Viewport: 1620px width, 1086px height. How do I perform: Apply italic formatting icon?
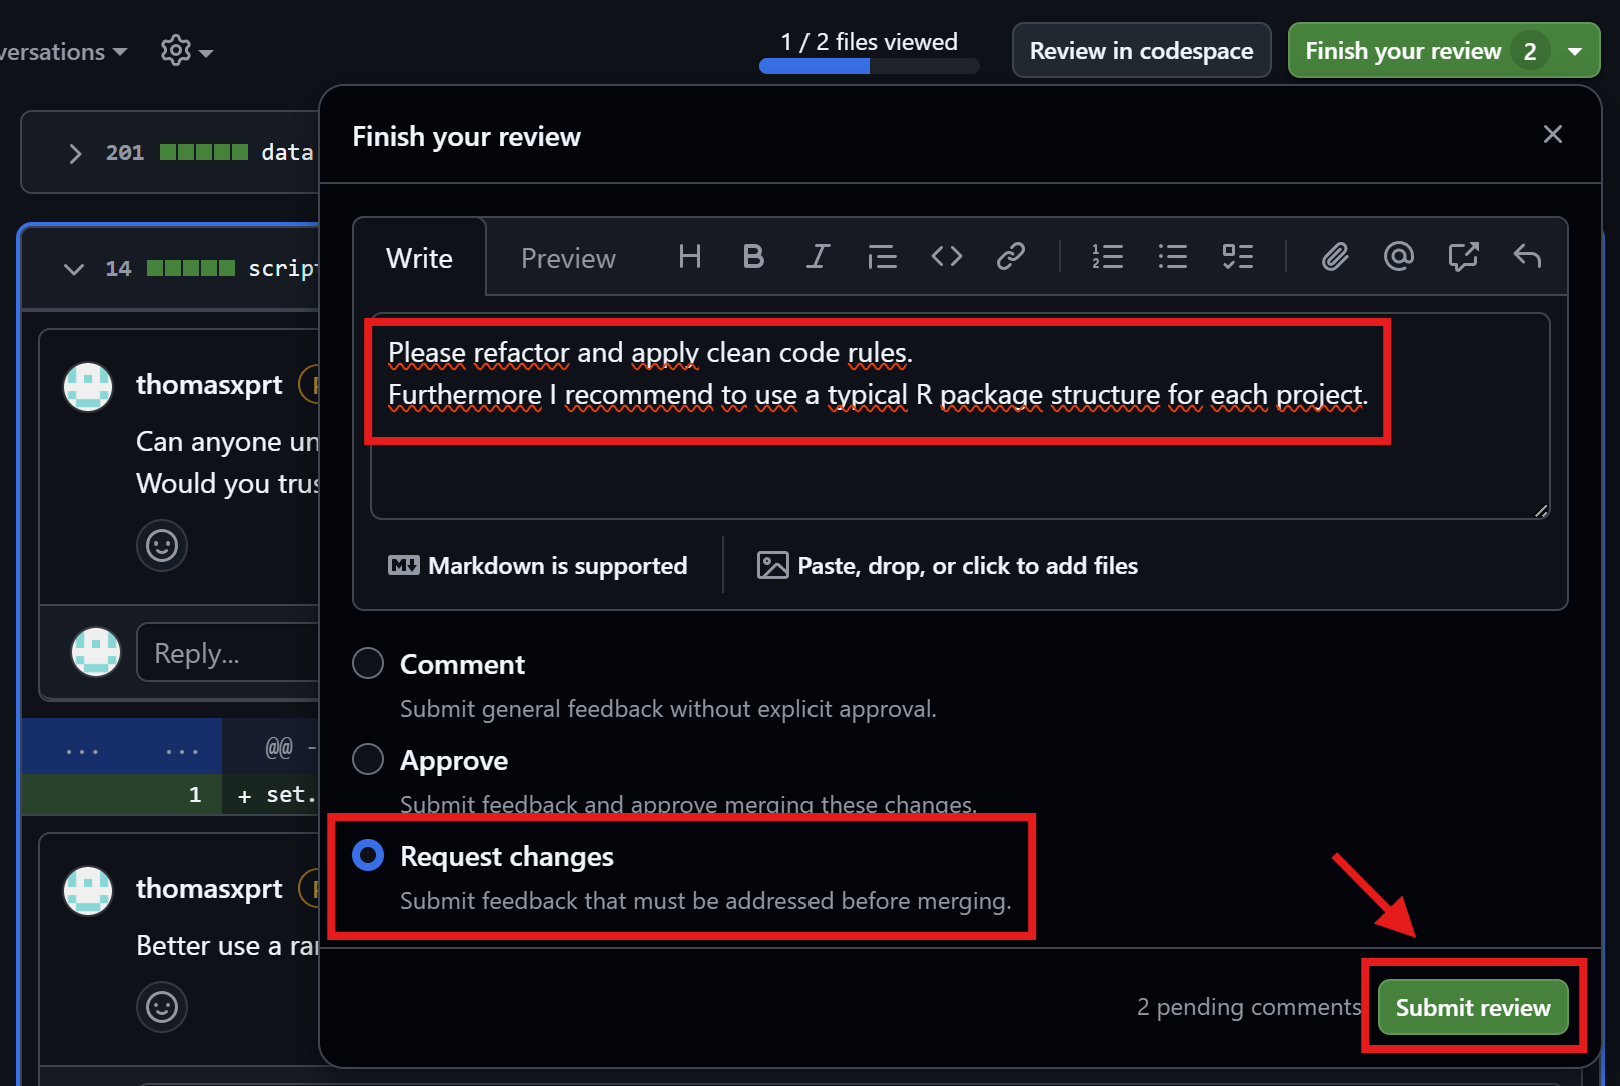(818, 257)
